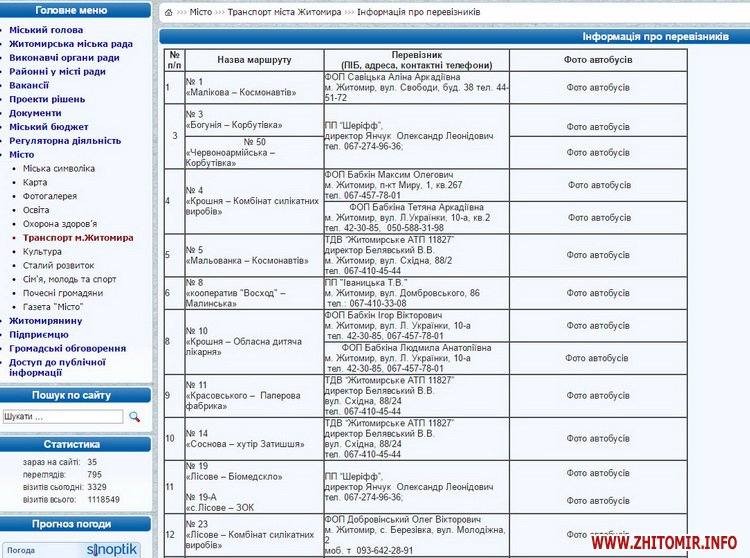Open the Вакансії menu entry
The height and width of the screenshot is (558, 750).
30,86
